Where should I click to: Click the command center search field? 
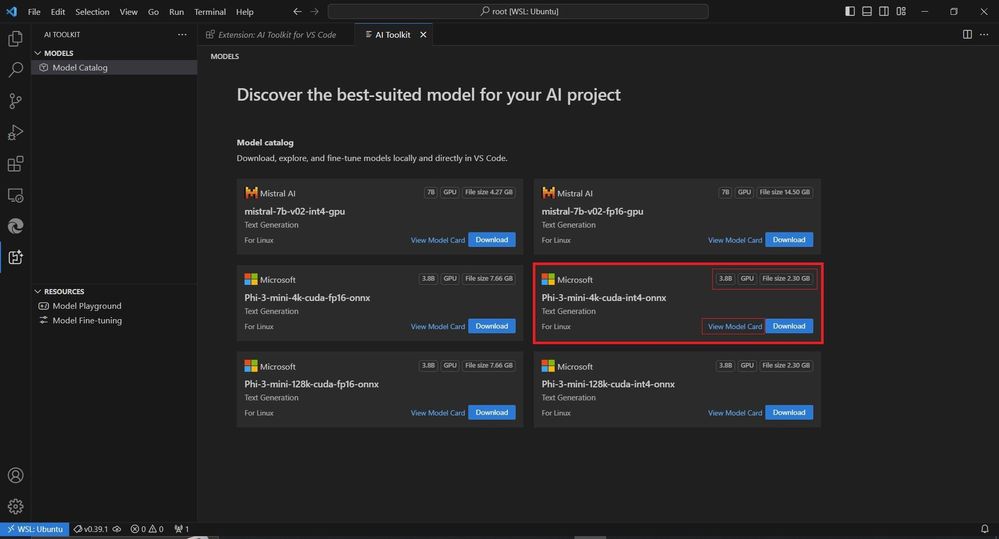[518, 11]
